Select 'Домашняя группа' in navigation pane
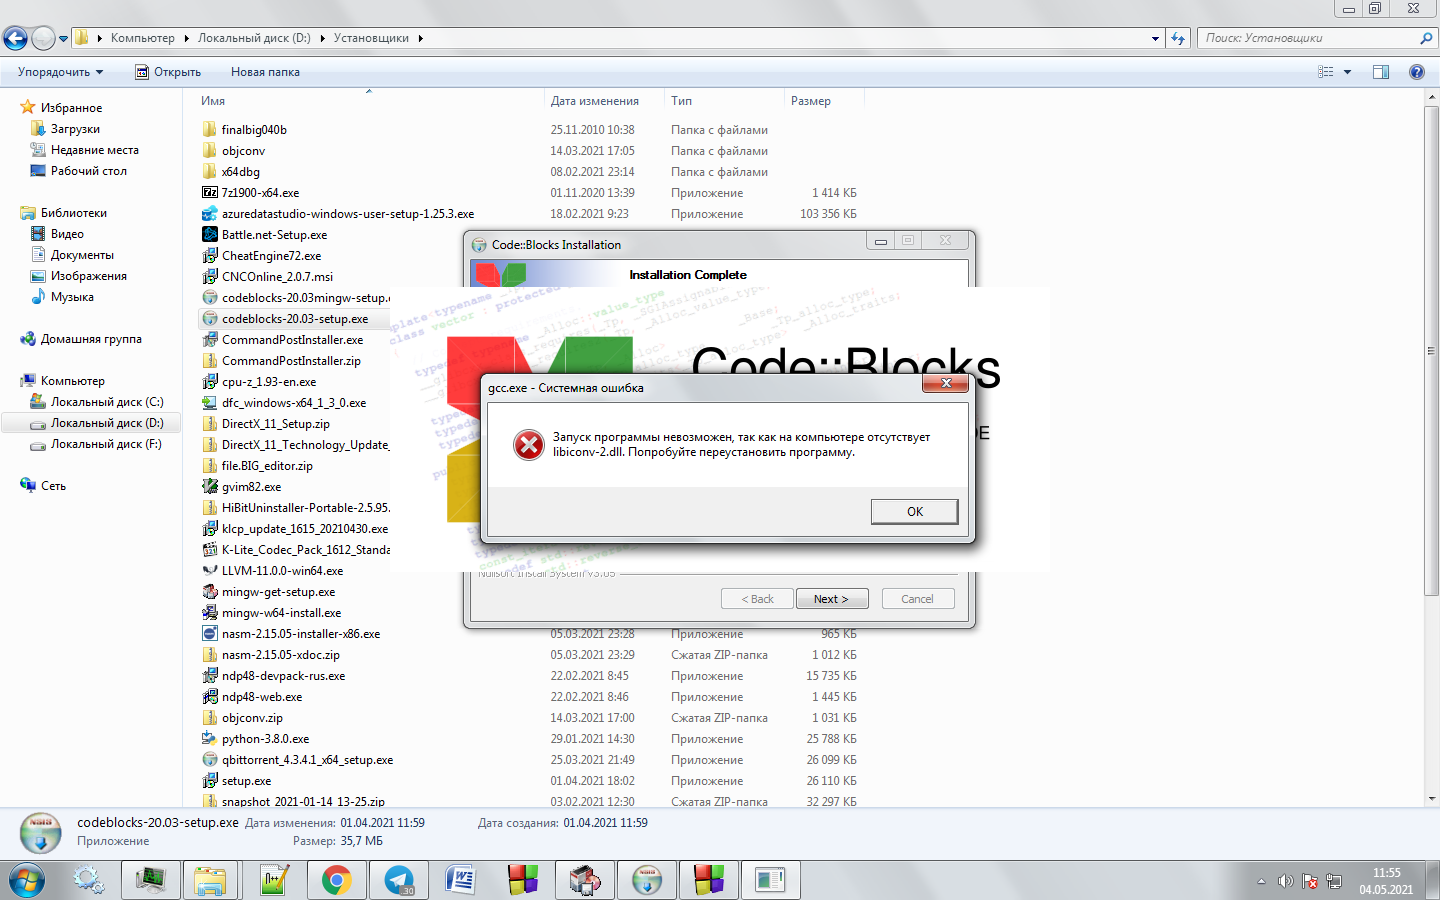Viewport: 1440px width, 900px height. click(x=90, y=339)
